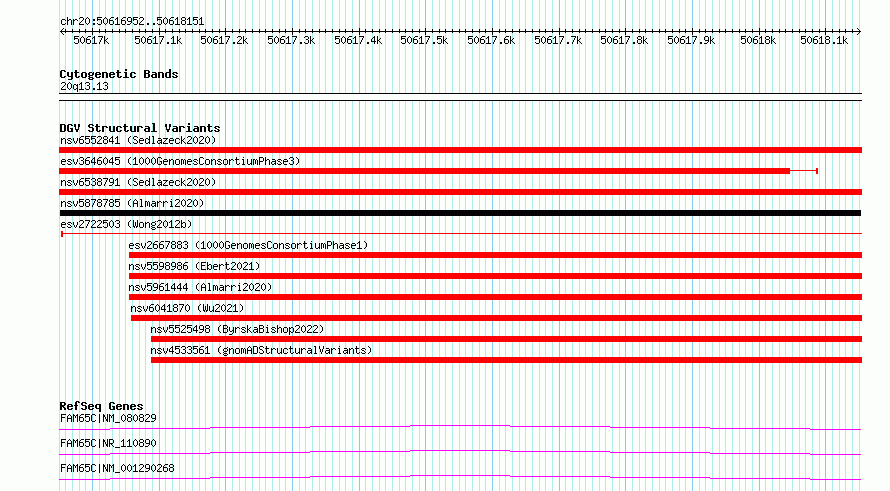Click the black bar under nsv5878785

coord(460,213)
